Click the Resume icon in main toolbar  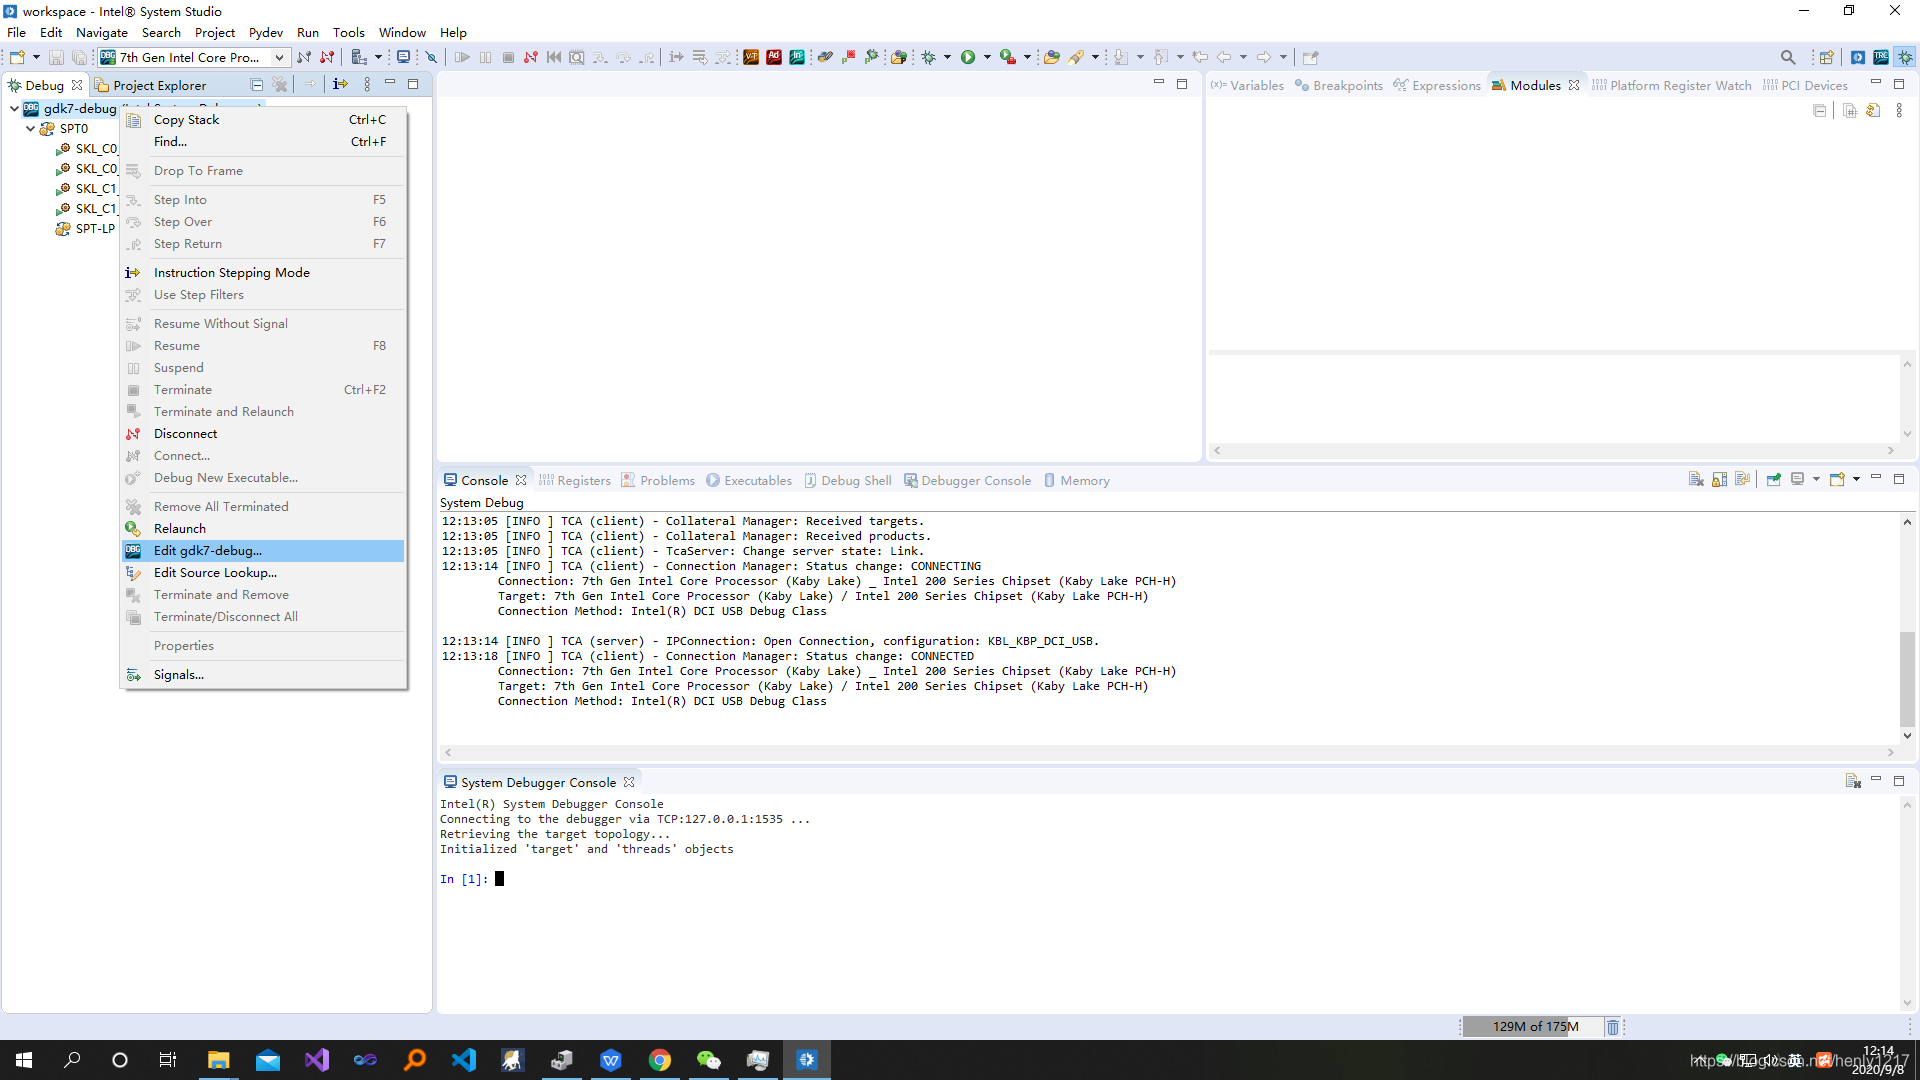(462, 57)
